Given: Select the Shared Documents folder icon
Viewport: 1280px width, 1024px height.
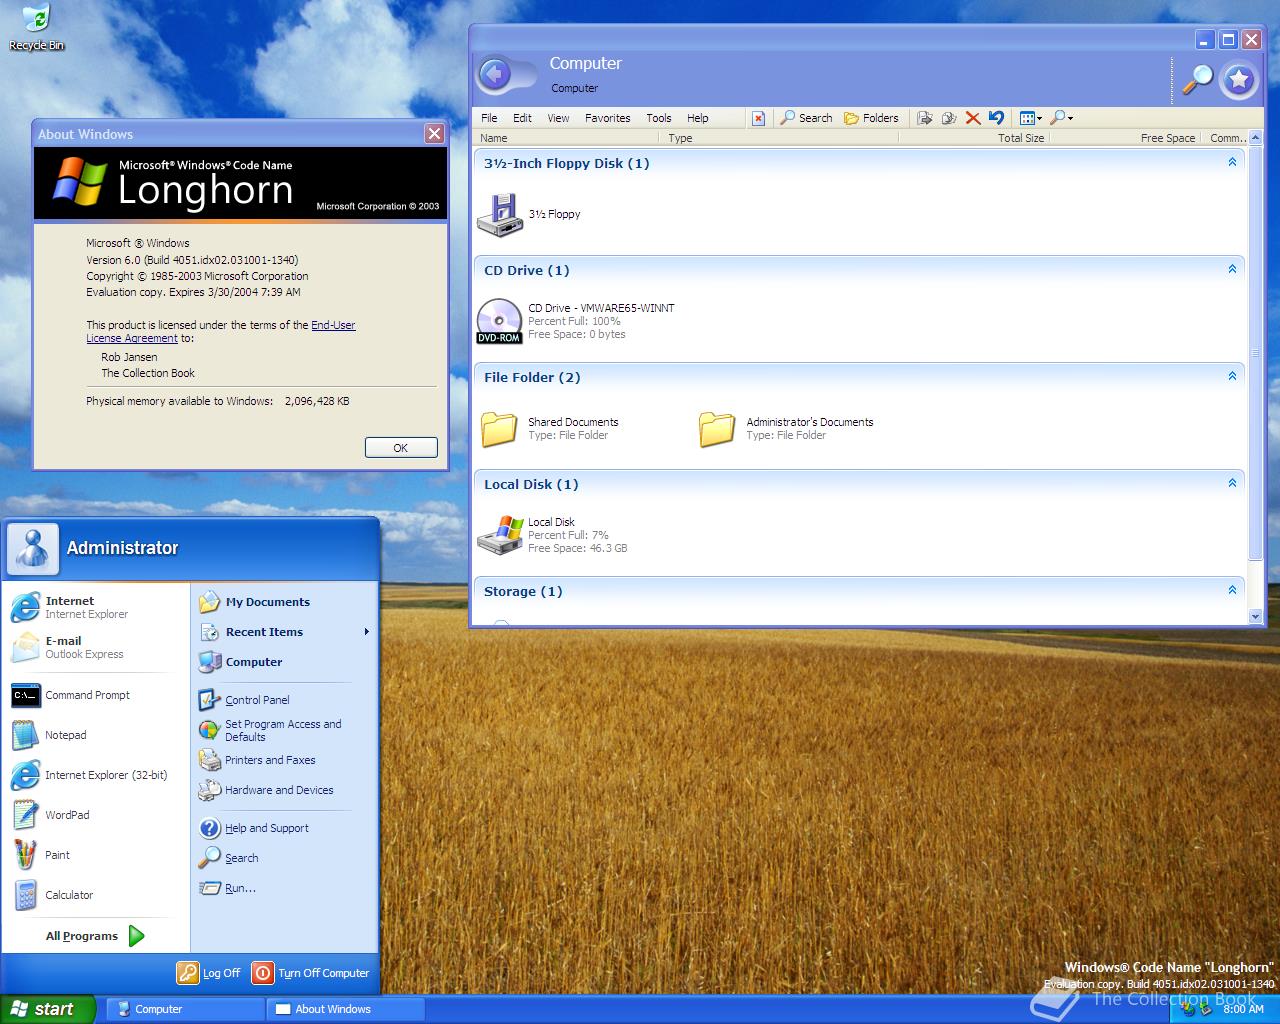Looking at the screenshot, I should point(499,428).
